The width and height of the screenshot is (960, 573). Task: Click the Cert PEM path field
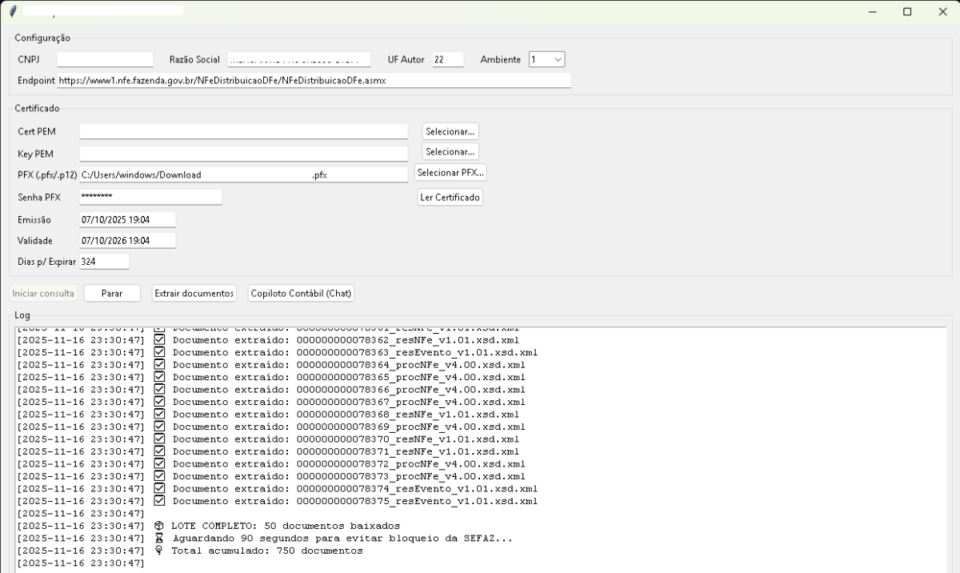click(x=244, y=132)
